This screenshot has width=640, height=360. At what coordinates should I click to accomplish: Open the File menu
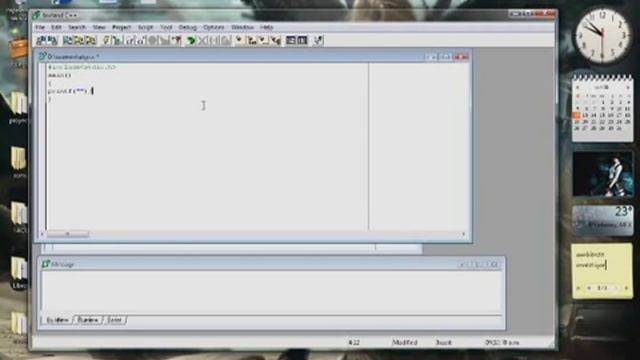coord(40,27)
